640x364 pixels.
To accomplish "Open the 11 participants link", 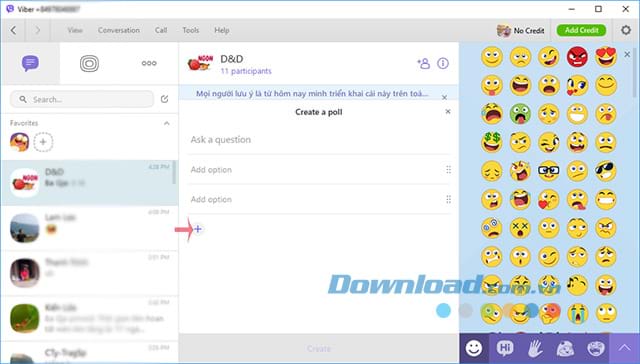I will point(246,71).
